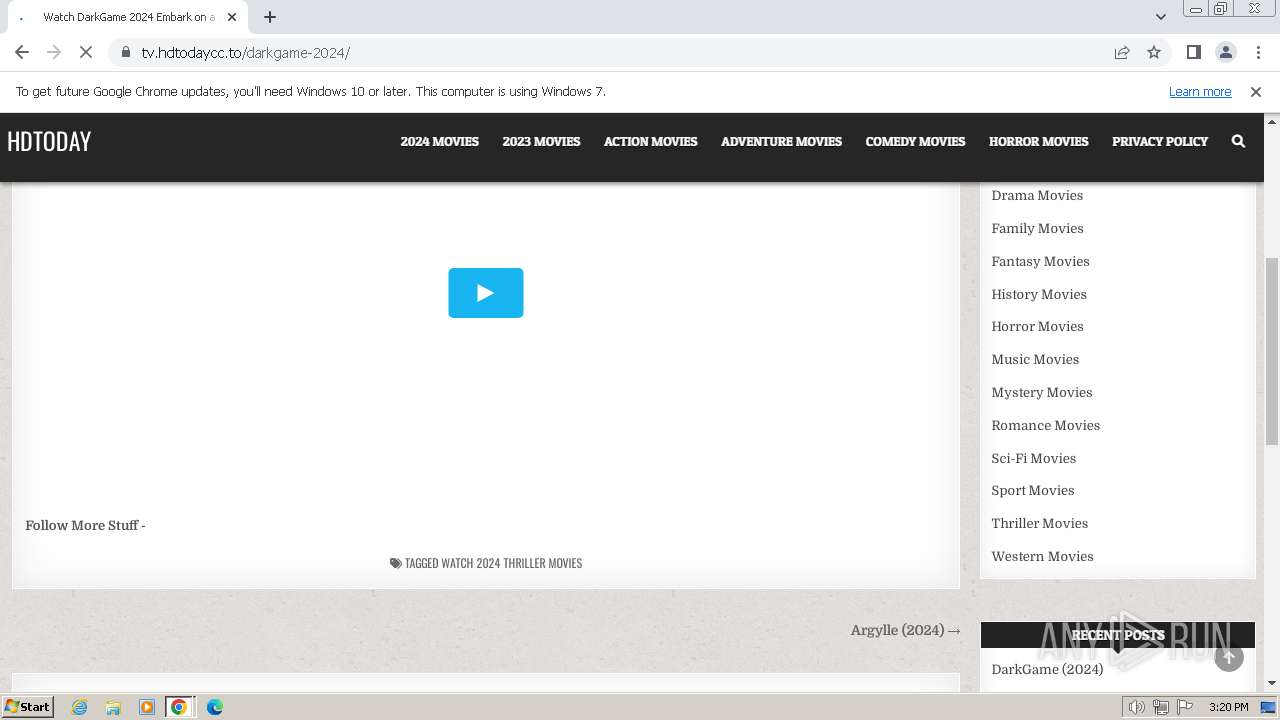Open a new tab with the plus button
Image resolution: width=1280 pixels, height=720 pixels.
click(270, 17)
